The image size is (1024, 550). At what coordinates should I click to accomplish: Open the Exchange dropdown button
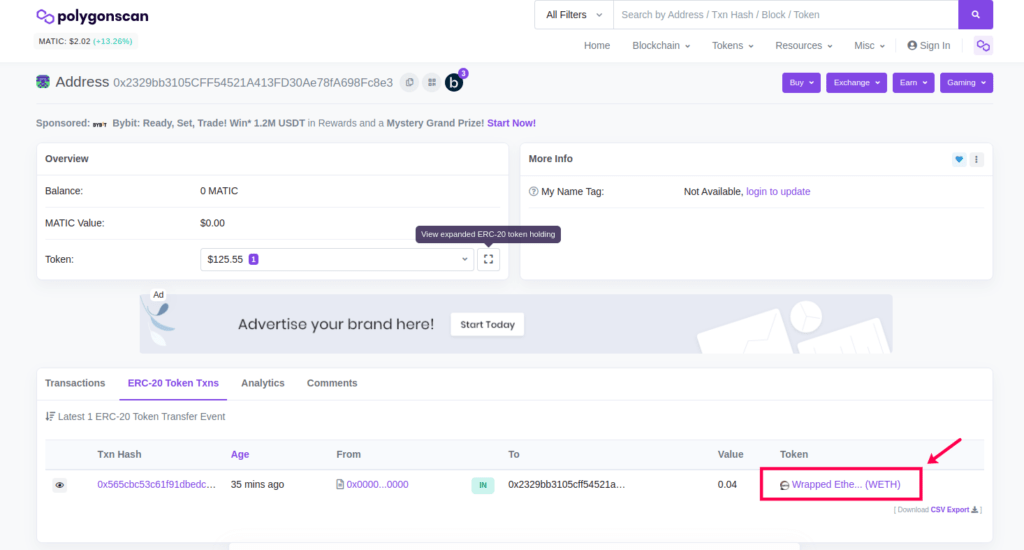click(x=856, y=82)
